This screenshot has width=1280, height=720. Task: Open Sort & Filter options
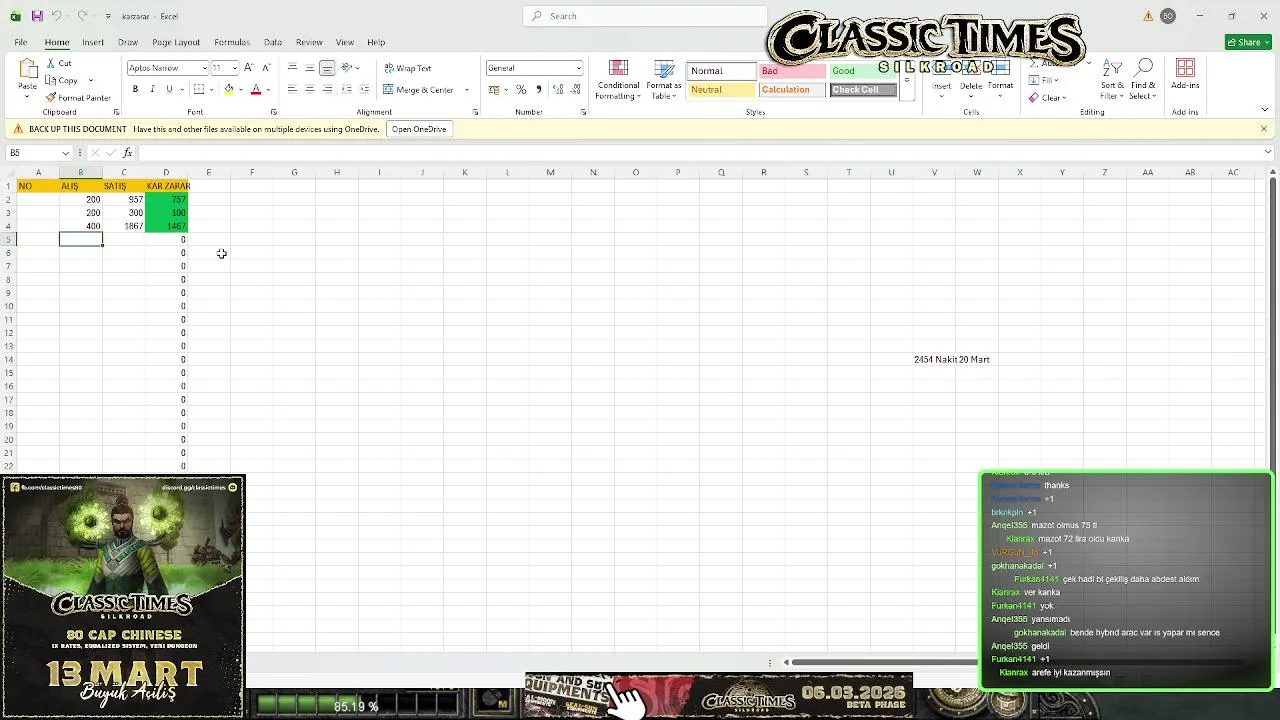pyautogui.click(x=1112, y=79)
